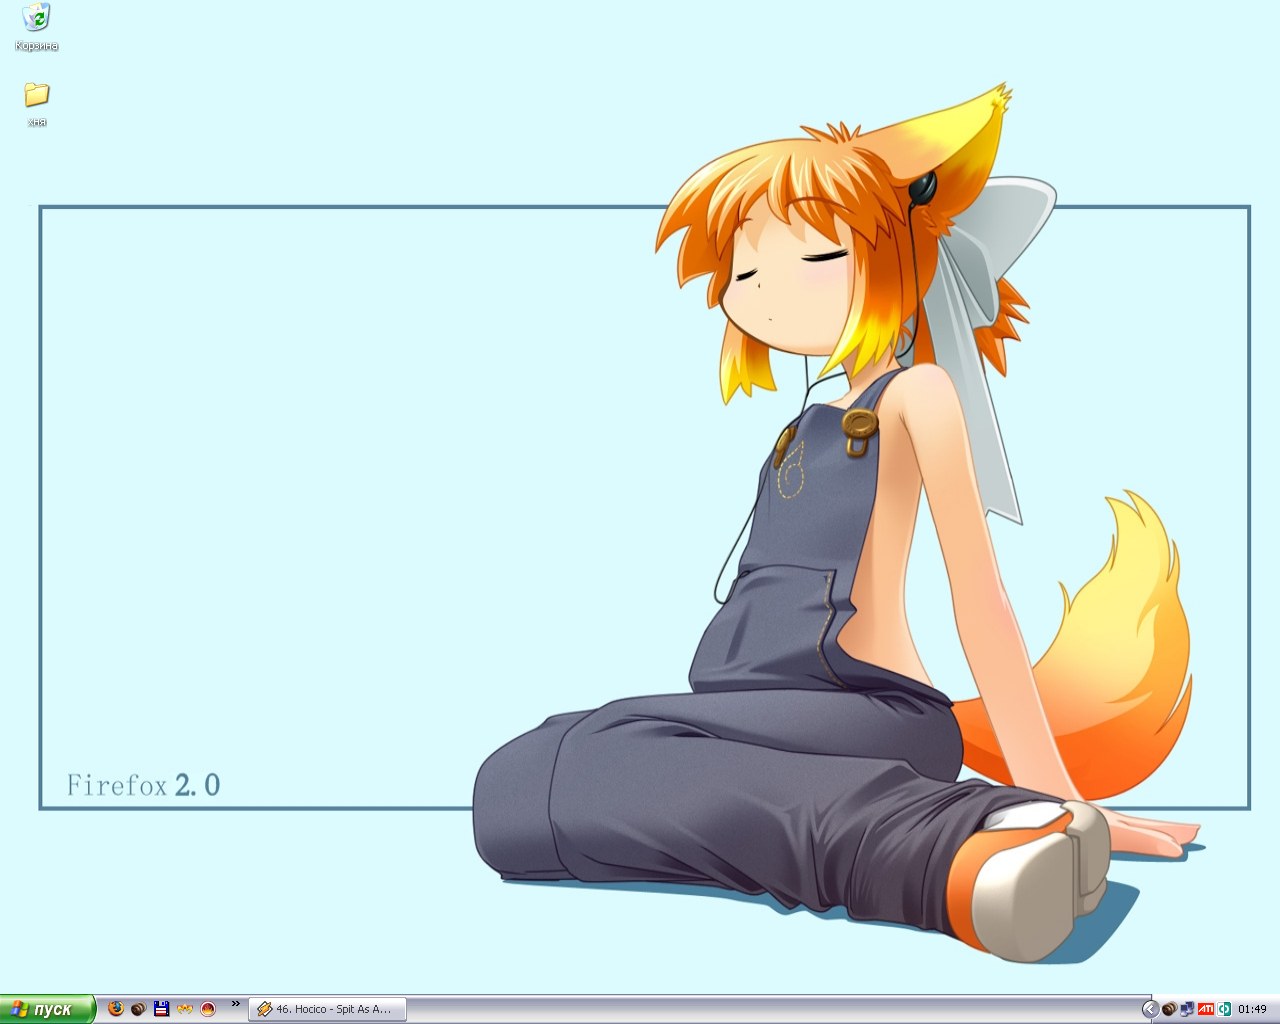Viewport: 1280px width, 1024px height.
Task: Open the yellow bat quick launch icon
Action: (184, 1009)
